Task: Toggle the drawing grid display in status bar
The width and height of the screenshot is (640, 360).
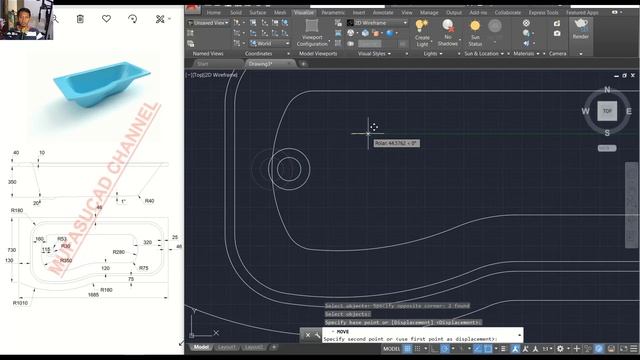Action: 407,349
